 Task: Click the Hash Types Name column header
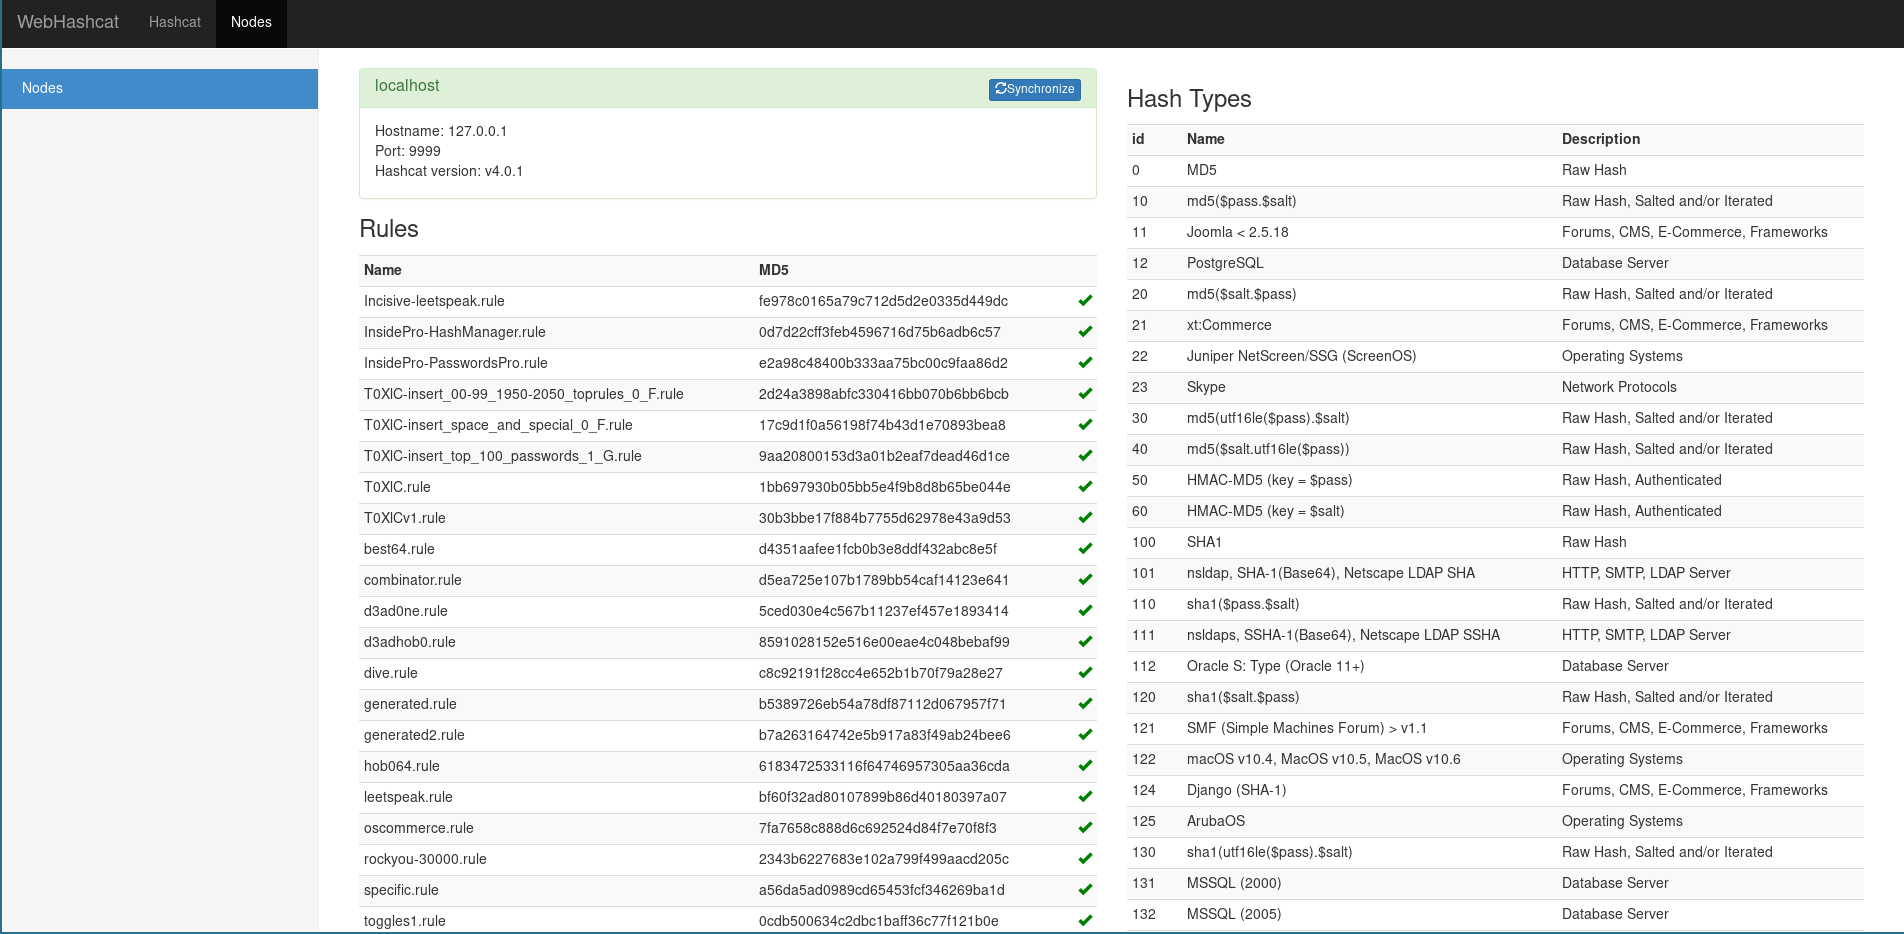pos(1205,139)
